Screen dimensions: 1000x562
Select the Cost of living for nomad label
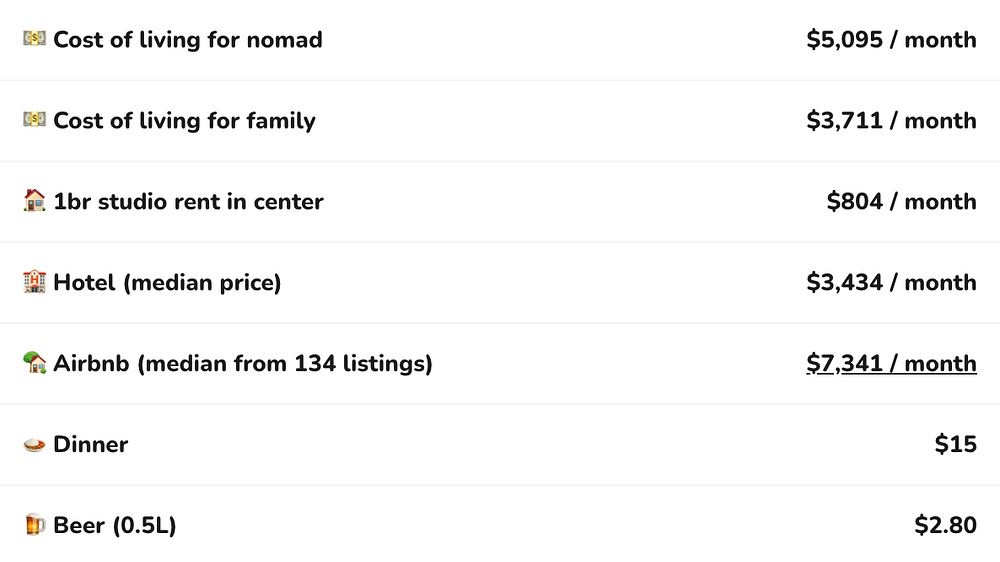[x=188, y=40]
